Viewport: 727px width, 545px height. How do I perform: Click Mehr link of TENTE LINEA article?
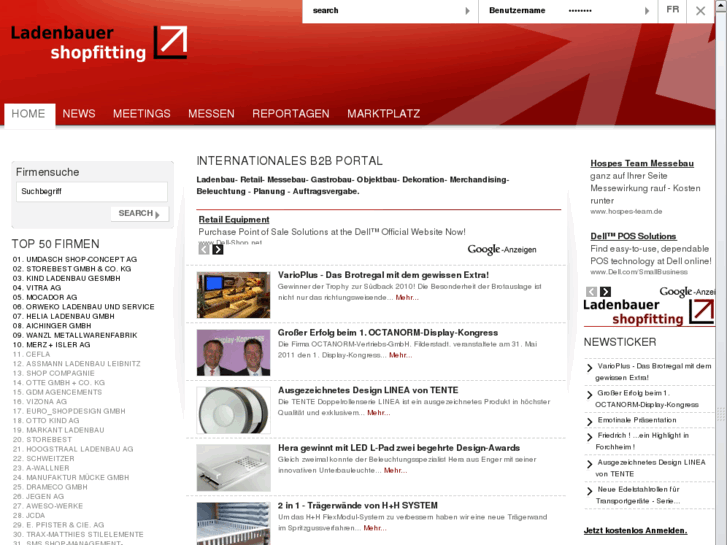(x=378, y=413)
